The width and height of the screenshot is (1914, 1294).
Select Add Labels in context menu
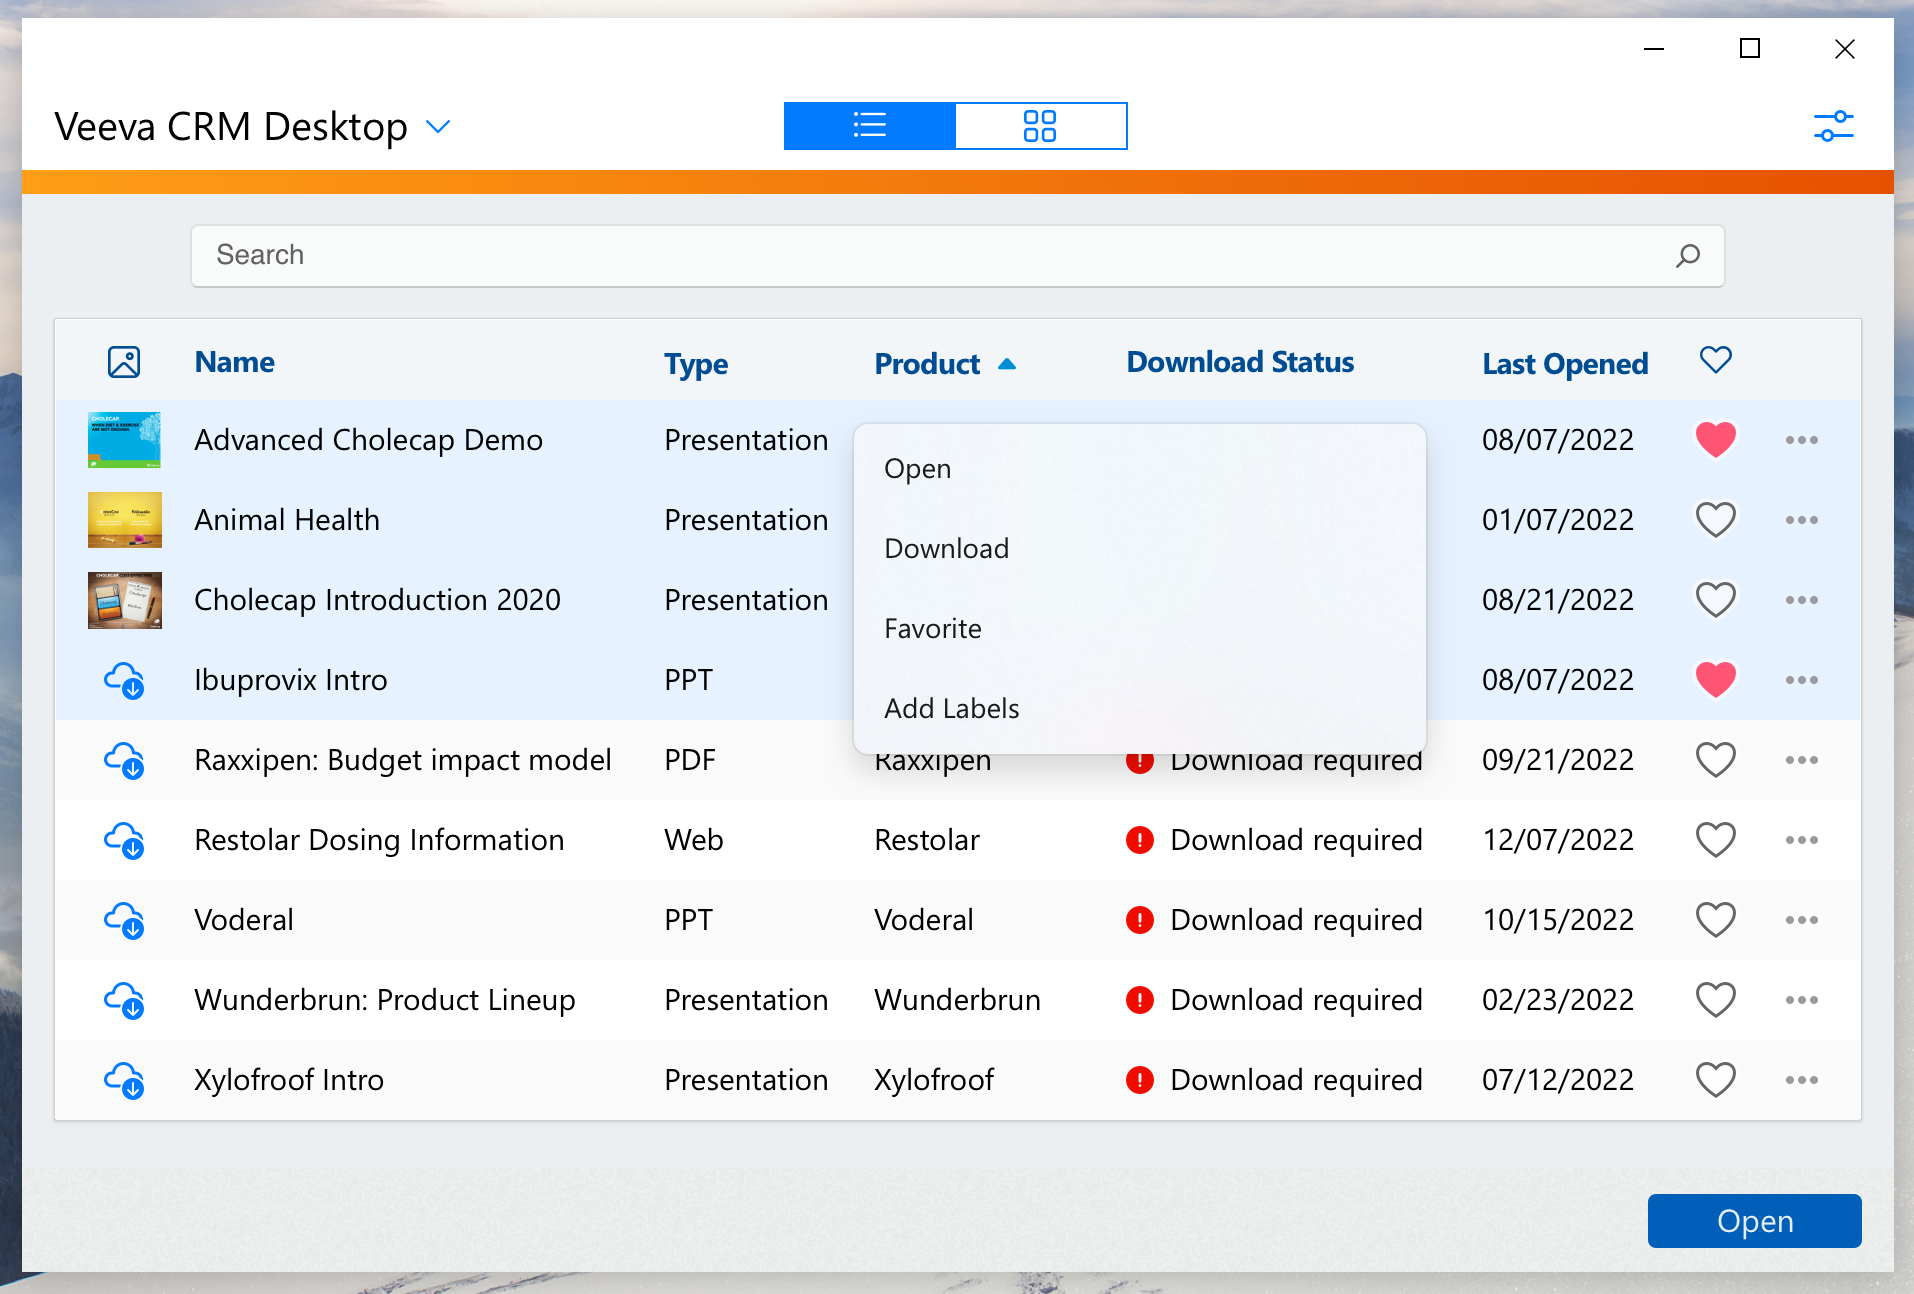(x=951, y=708)
